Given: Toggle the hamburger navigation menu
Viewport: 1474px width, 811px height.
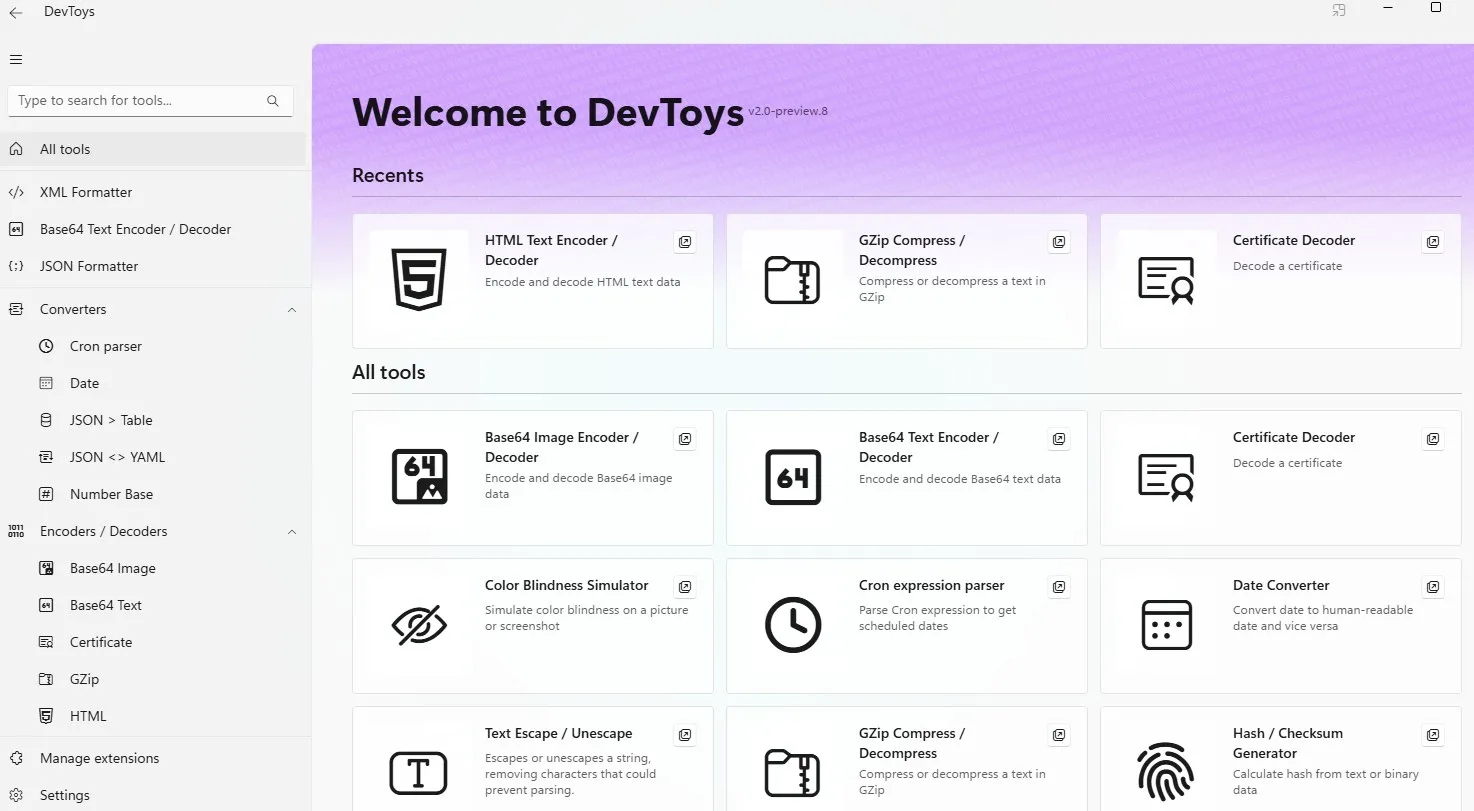Looking at the screenshot, I should [16, 59].
